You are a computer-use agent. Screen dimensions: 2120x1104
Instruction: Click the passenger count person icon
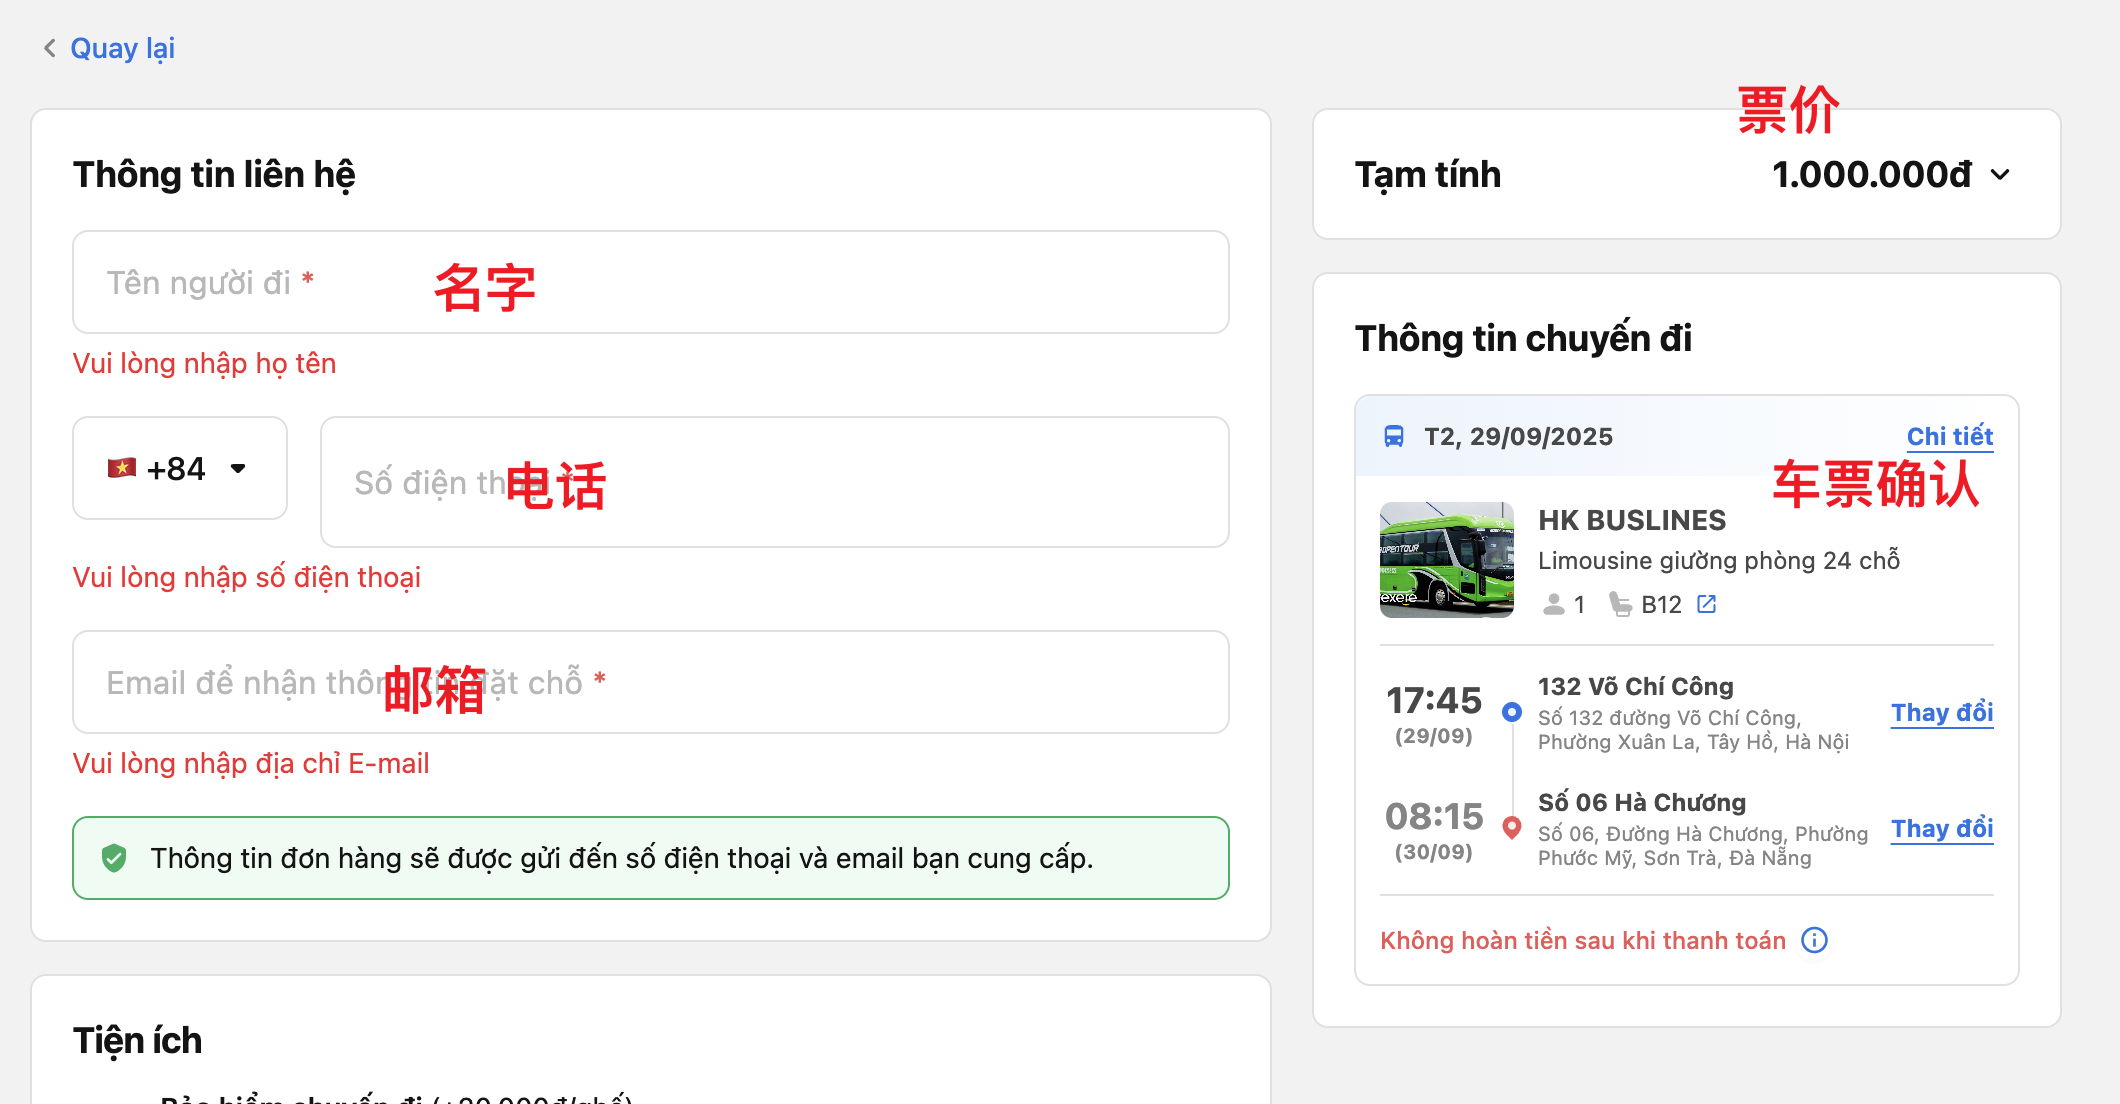[x=1553, y=604]
